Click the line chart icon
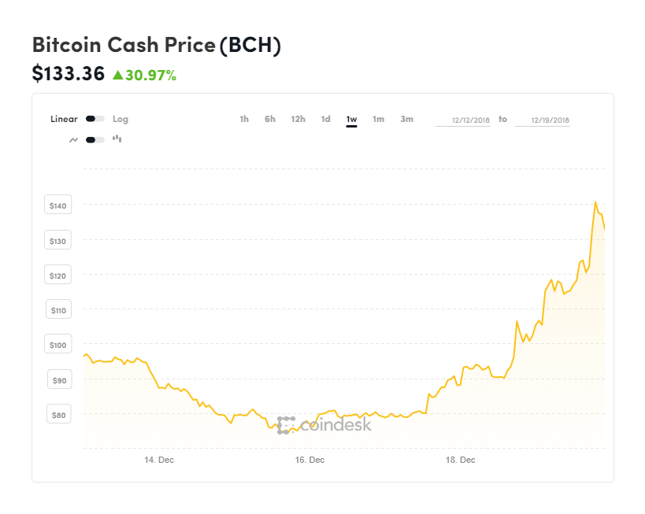The image size is (645, 514). click(x=74, y=140)
